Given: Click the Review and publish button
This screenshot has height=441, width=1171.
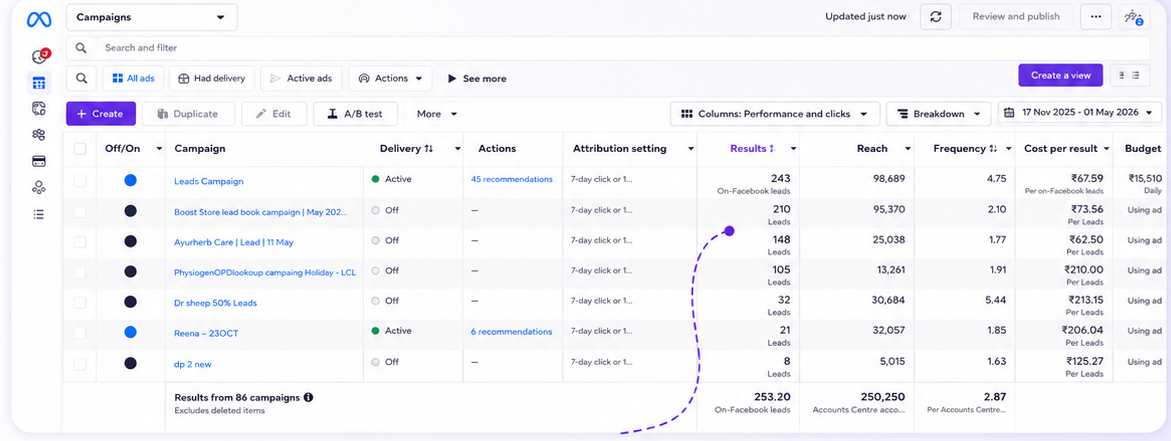Looking at the screenshot, I should tap(1016, 16).
